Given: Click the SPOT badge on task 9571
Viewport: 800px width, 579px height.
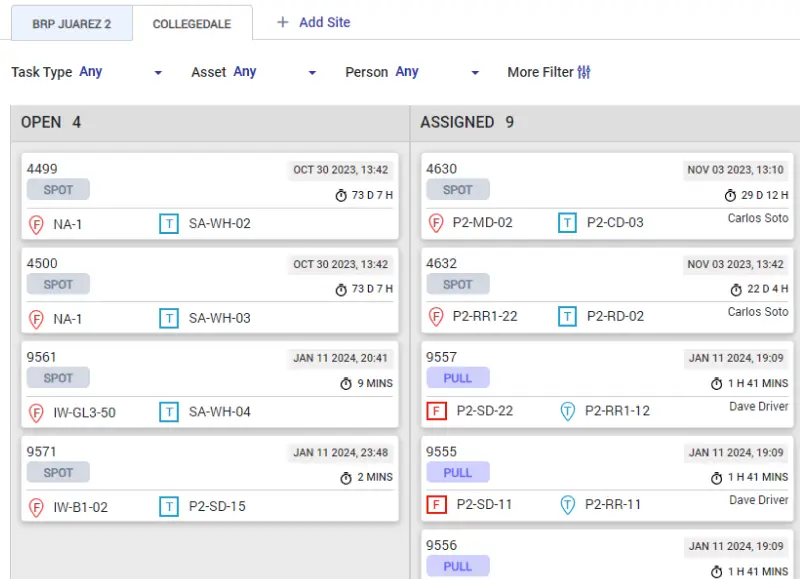Looking at the screenshot, I should pyautogui.click(x=58, y=472).
